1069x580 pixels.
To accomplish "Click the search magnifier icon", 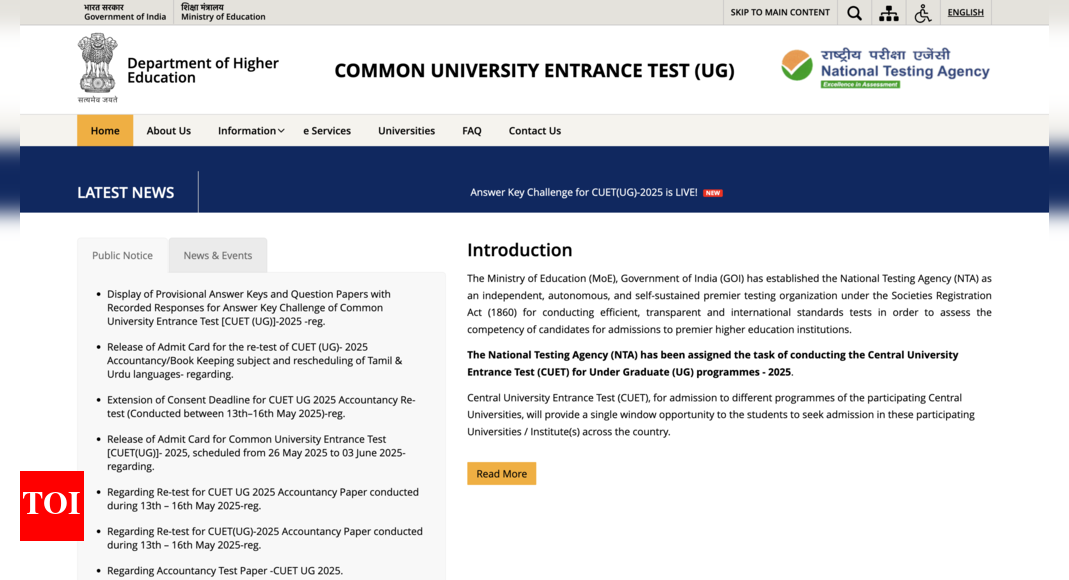I will (x=854, y=13).
